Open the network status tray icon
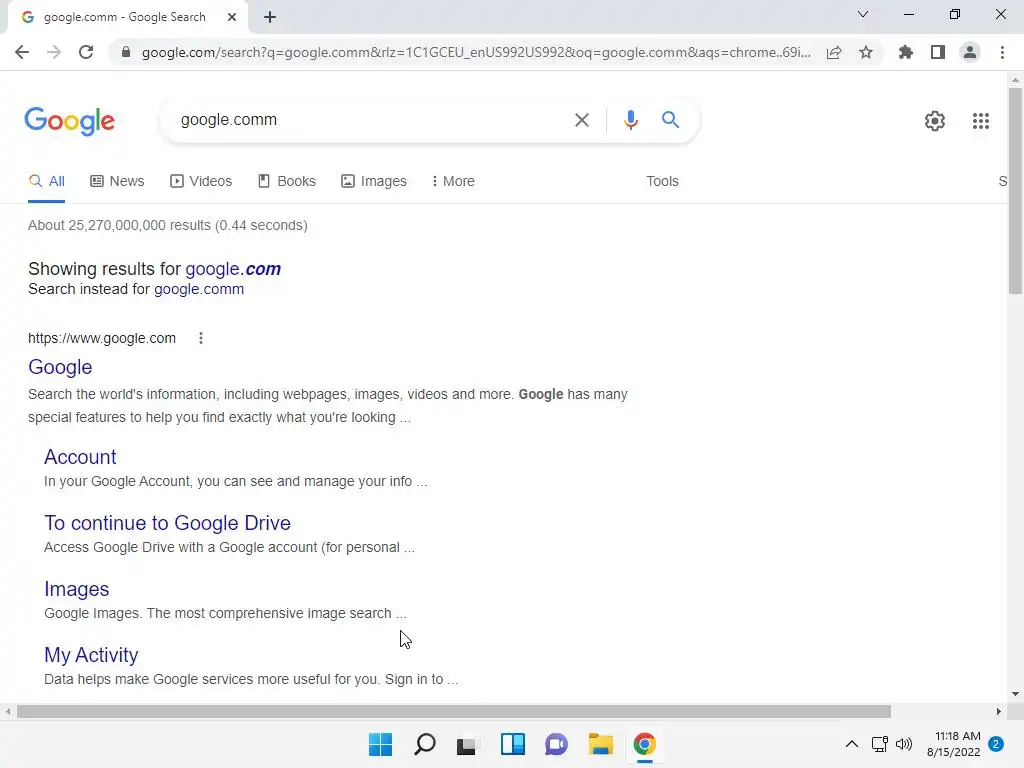 tap(880, 744)
